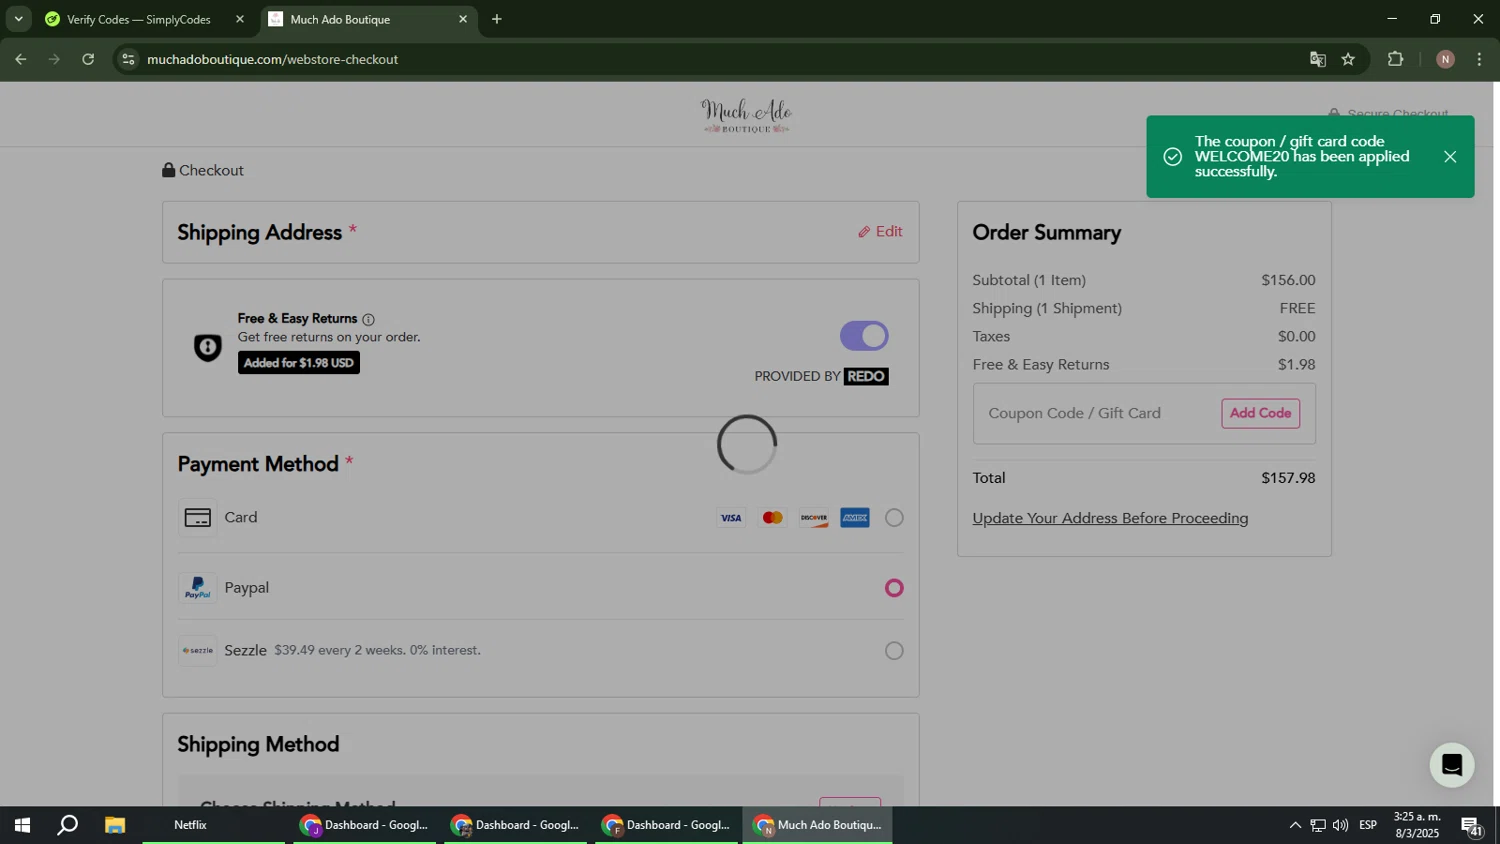Click the address bar URL
The width and height of the screenshot is (1500, 844).
pos(273,59)
